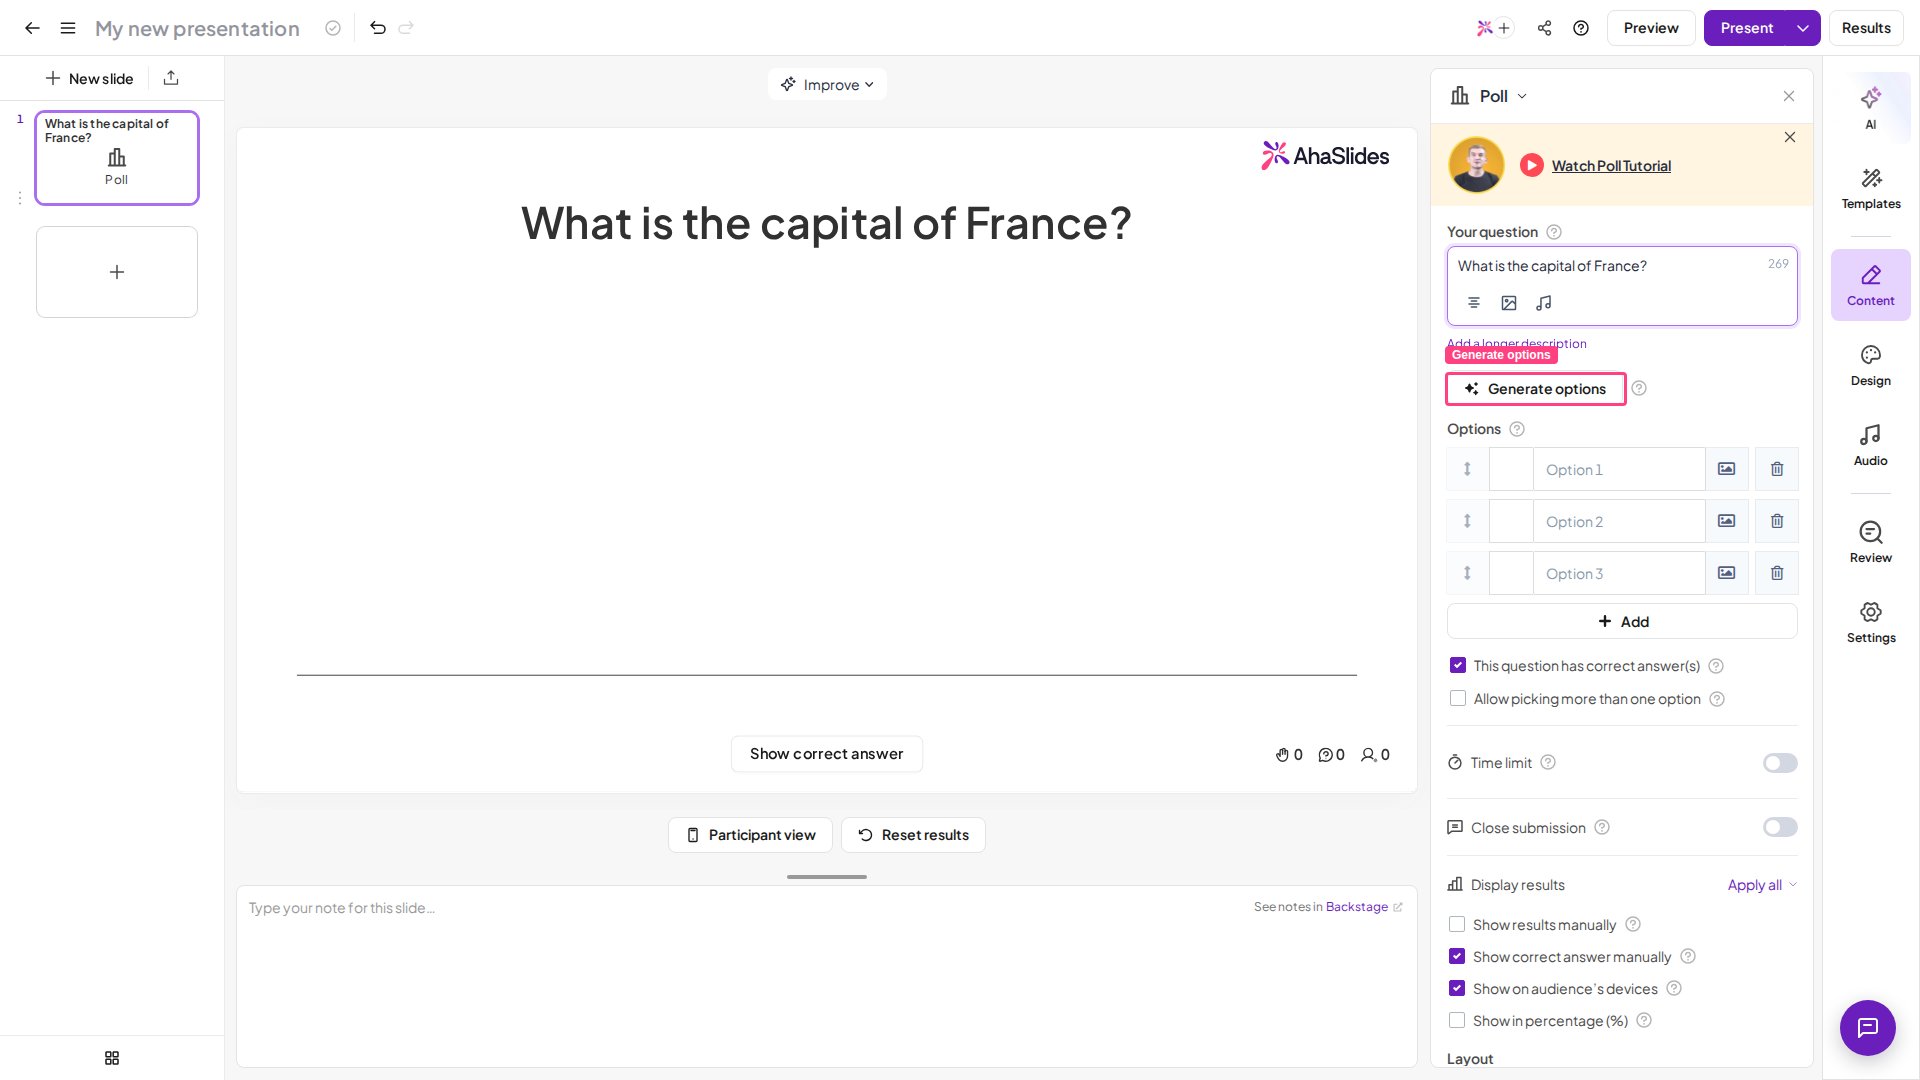Image resolution: width=1920 pixels, height=1080 pixels.
Task: Click the export upload icon beside New slide
Action: coord(171,78)
